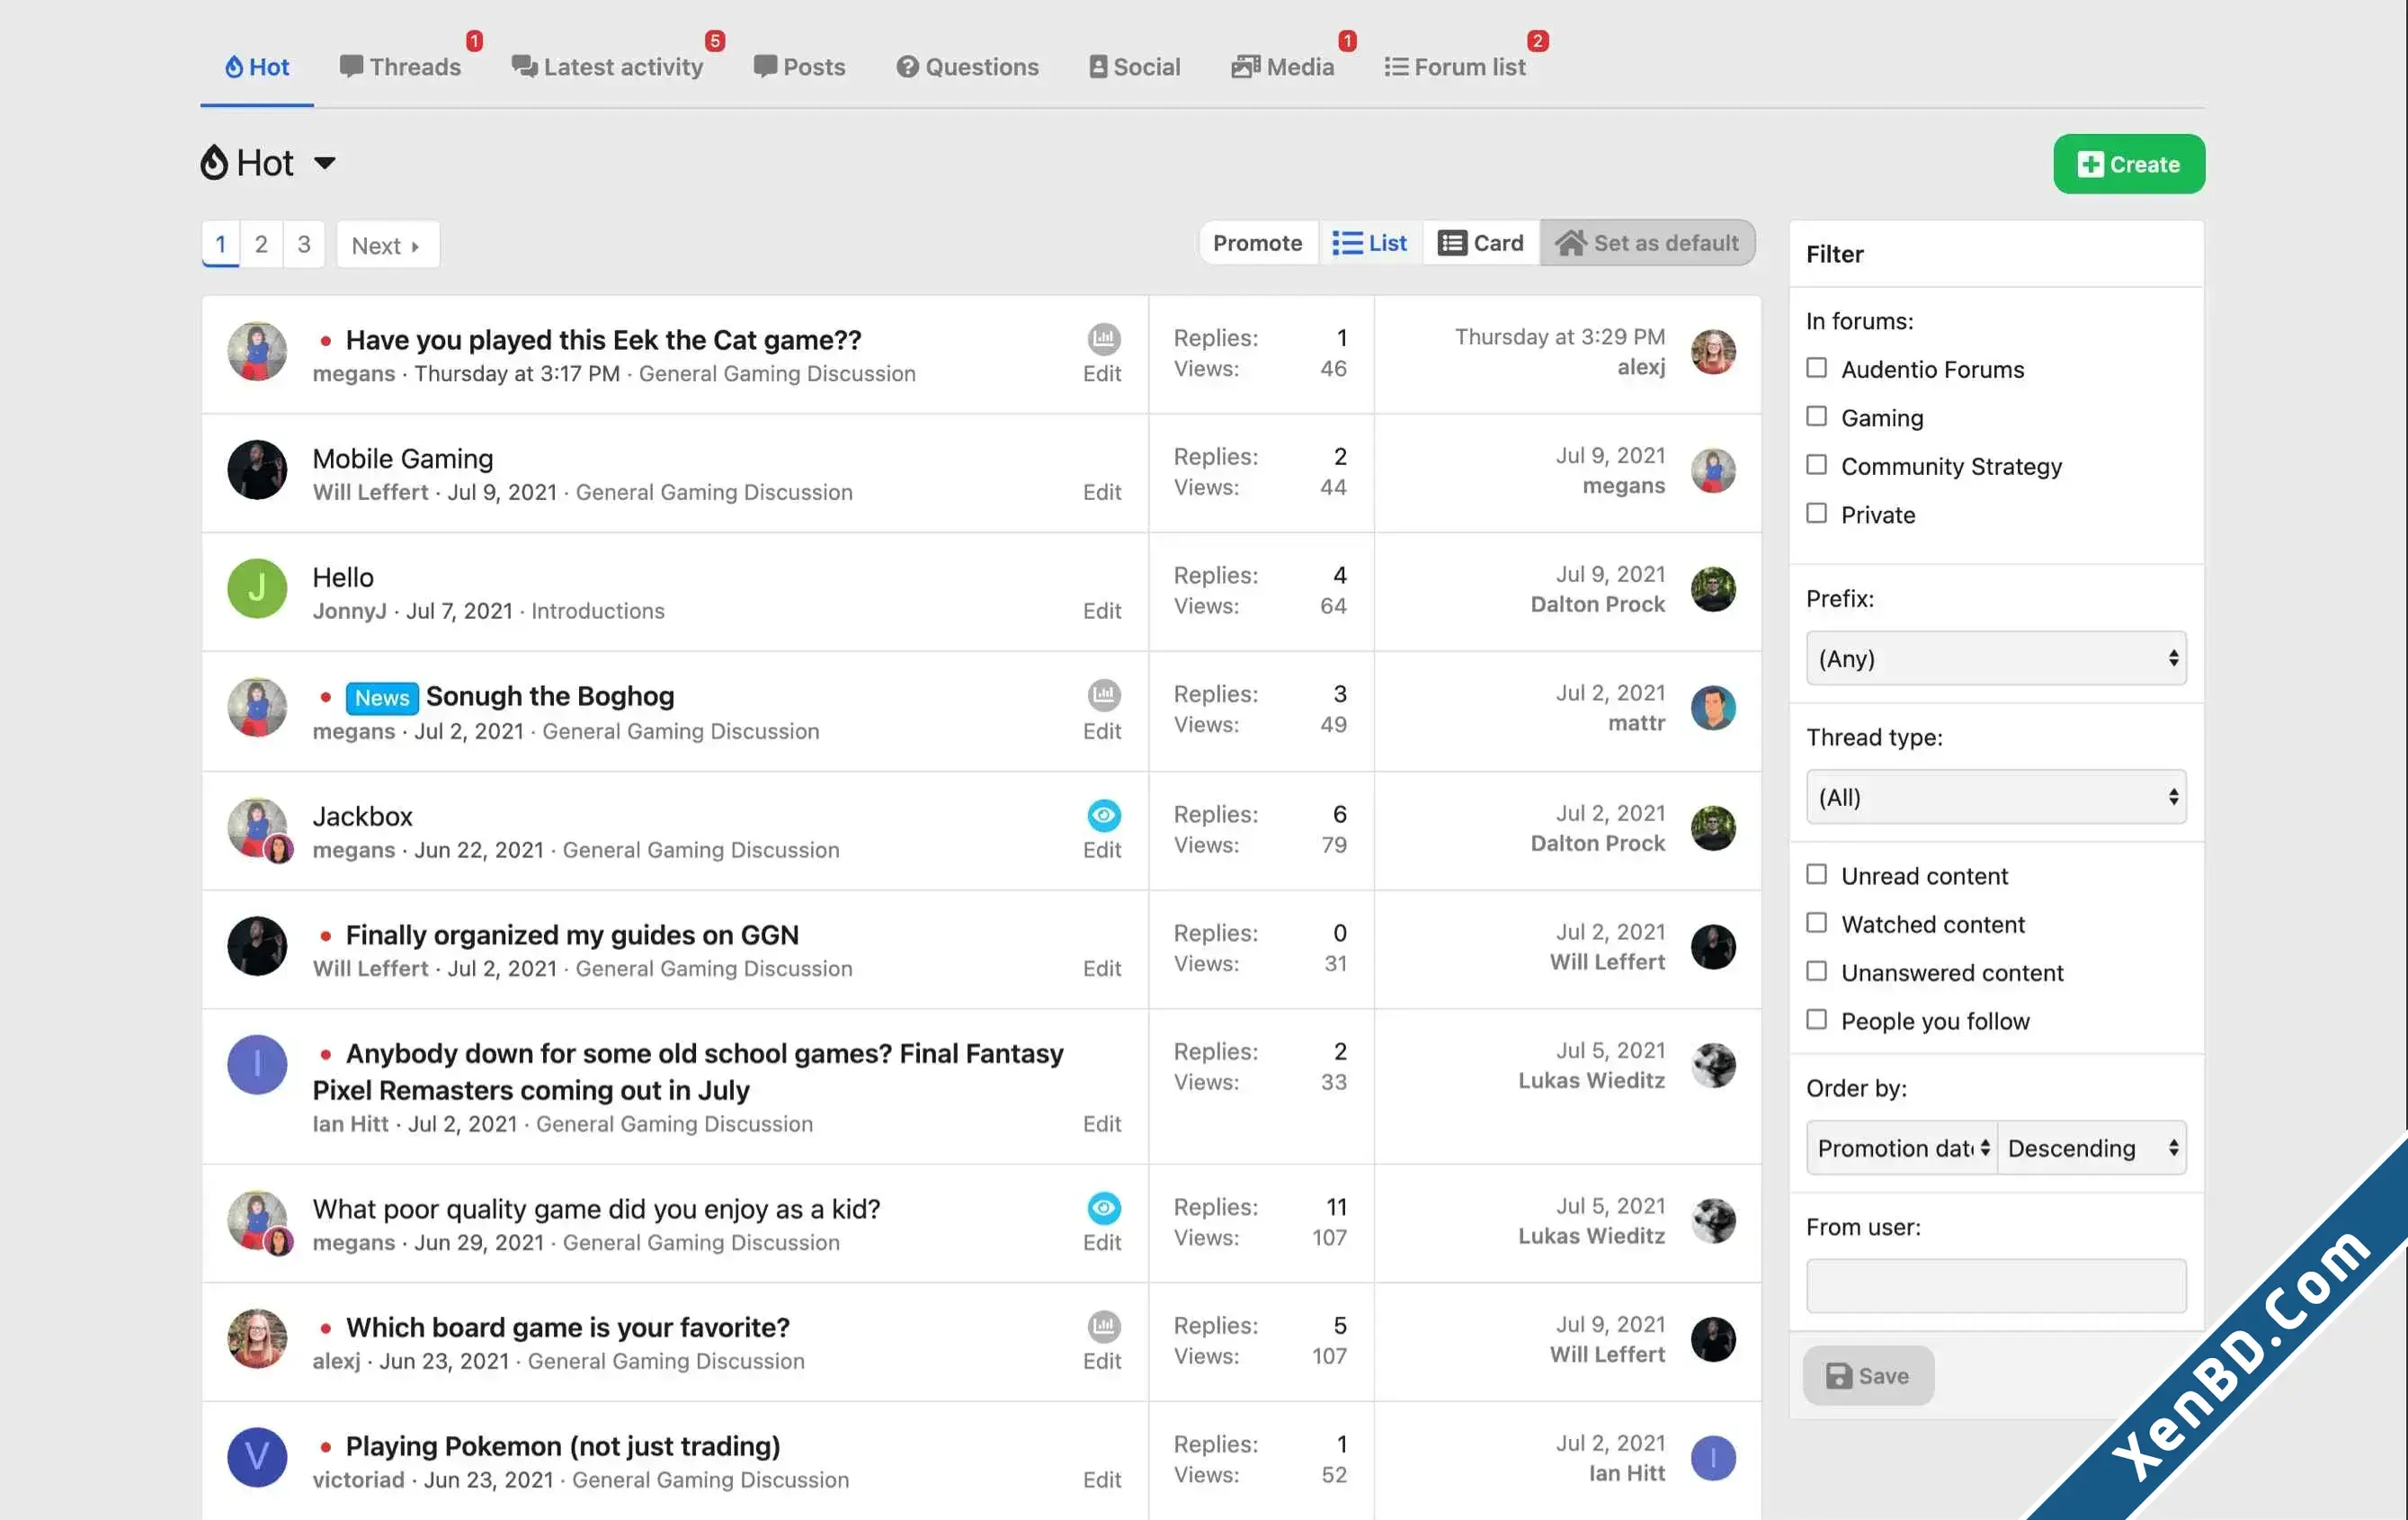Go to page 2
The width and height of the screenshot is (2408, 1520).
[261, 245]
